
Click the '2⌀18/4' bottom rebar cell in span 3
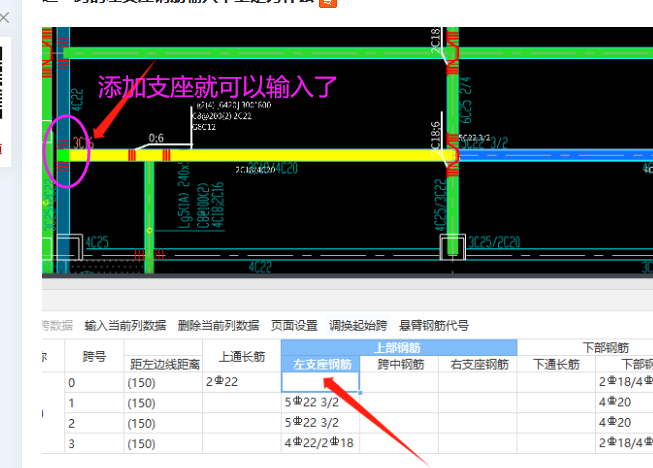coord(624,443)
